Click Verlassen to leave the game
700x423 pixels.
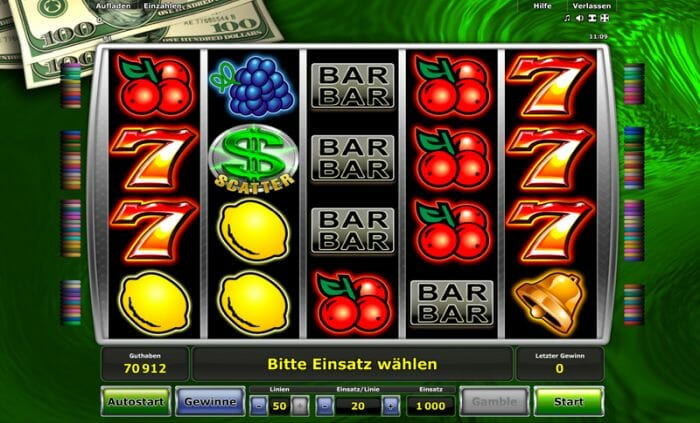[592, 6]
